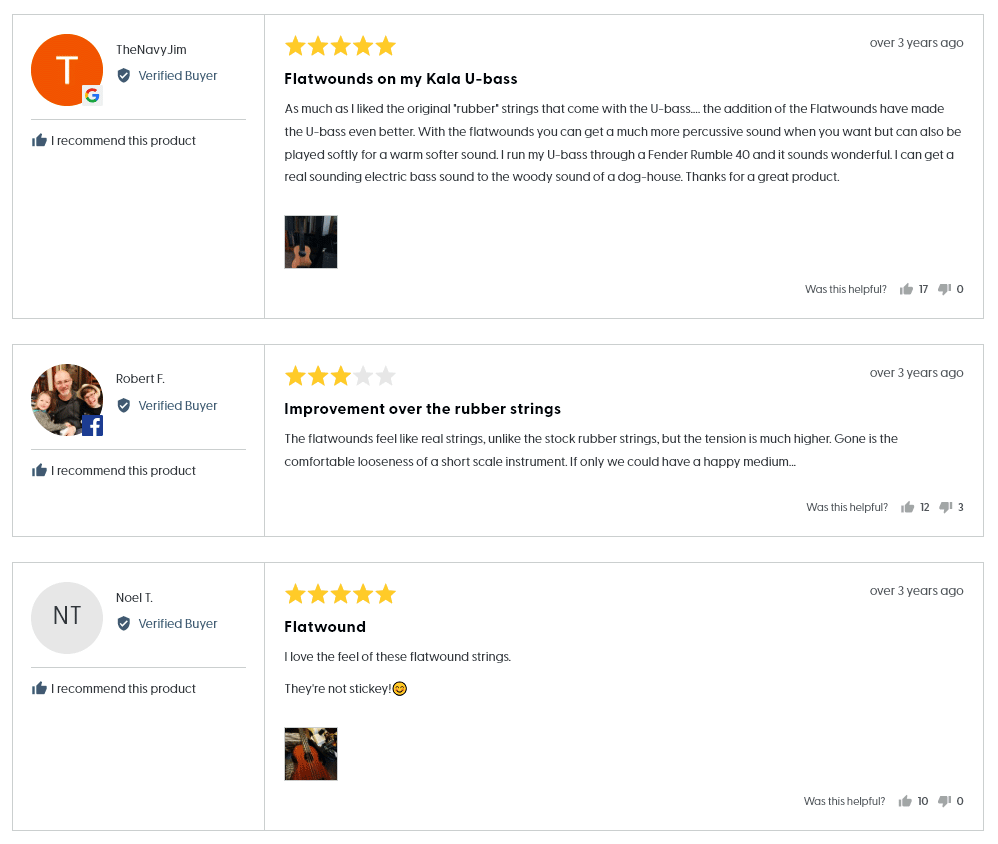Mark Noel T.'s review as helpful
The image size is (998, 844).
click(905, 802)
